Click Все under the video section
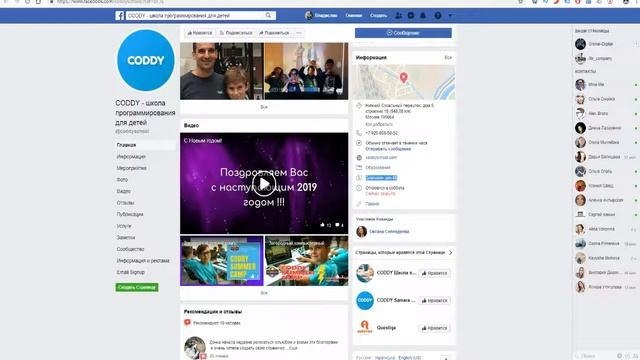The height and width of the screenshot is (360, 640). [264, 293]
